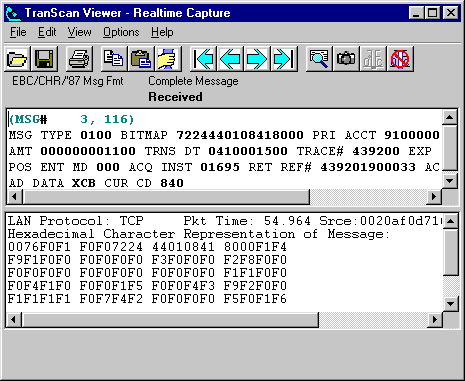The width and height of the screenshot is (465, 381).
Task: Click the Paste clipboard toolbar icon
Action: pyautogui.click(x=141, y=59)
